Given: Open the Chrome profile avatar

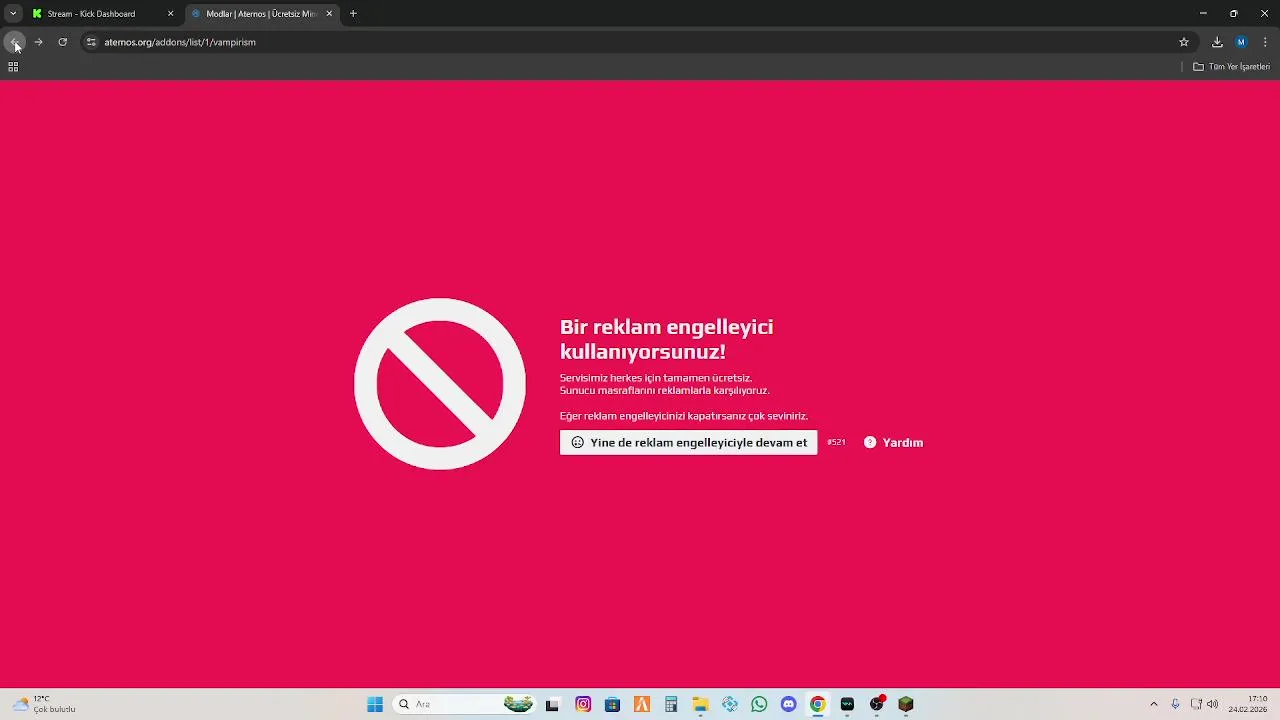Looking at the screenshot, I should pos(1241,42).
